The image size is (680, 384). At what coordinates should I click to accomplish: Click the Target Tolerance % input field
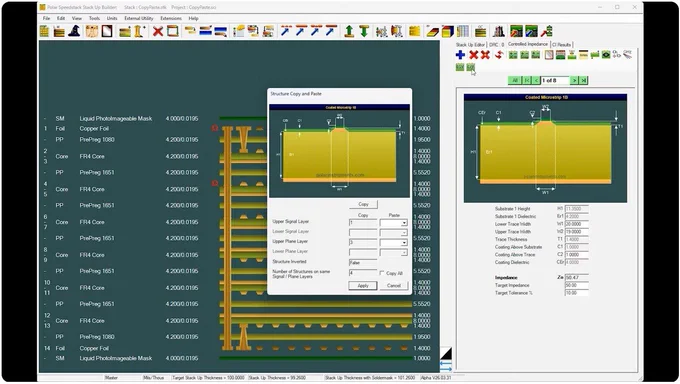click(x=576, y=293)
